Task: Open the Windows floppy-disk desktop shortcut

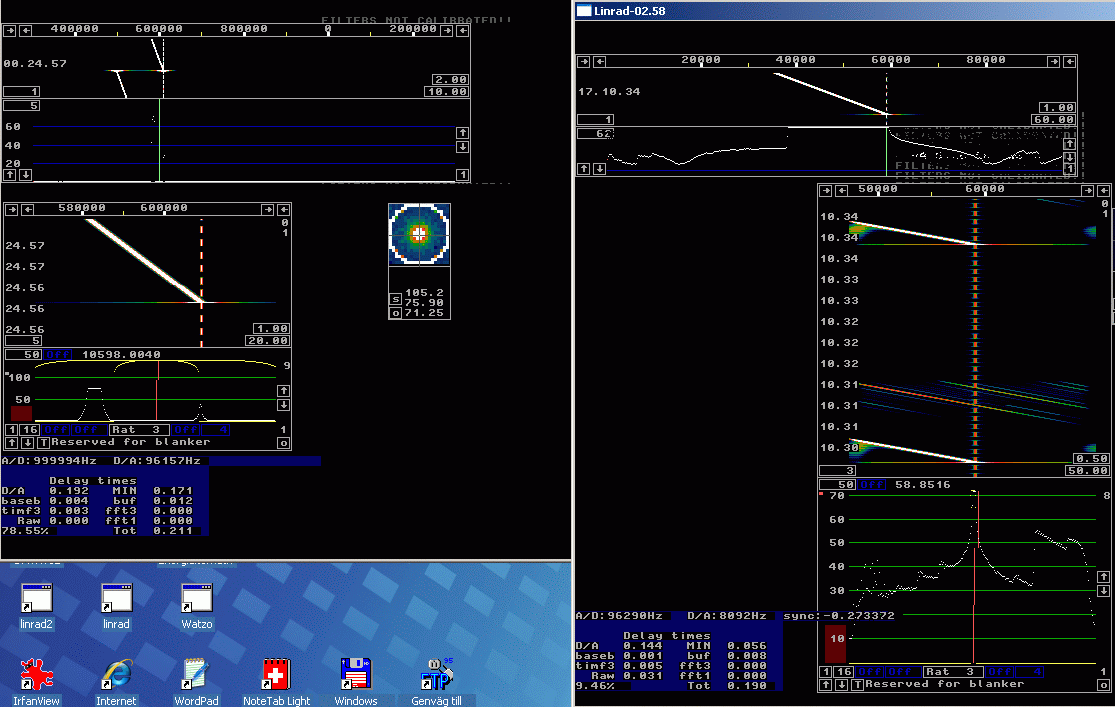Action: 356,681
